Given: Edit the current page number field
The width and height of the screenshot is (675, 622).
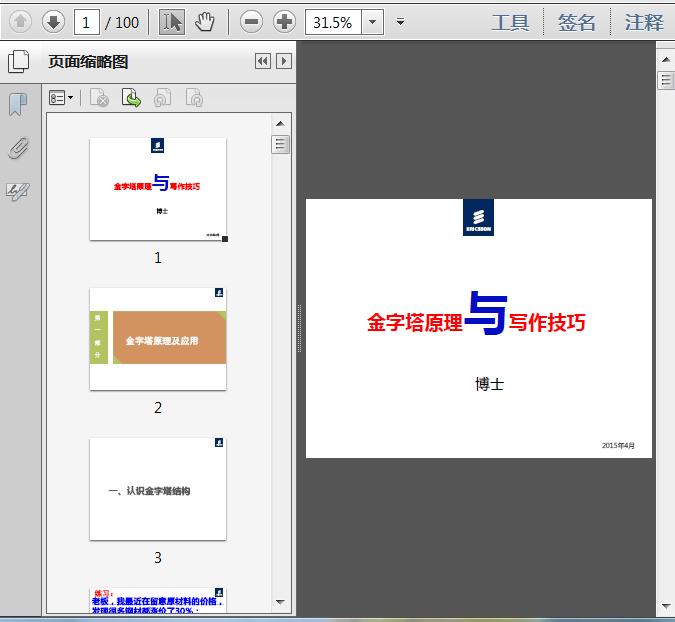Looking at the screenshot, I should 87,22.
